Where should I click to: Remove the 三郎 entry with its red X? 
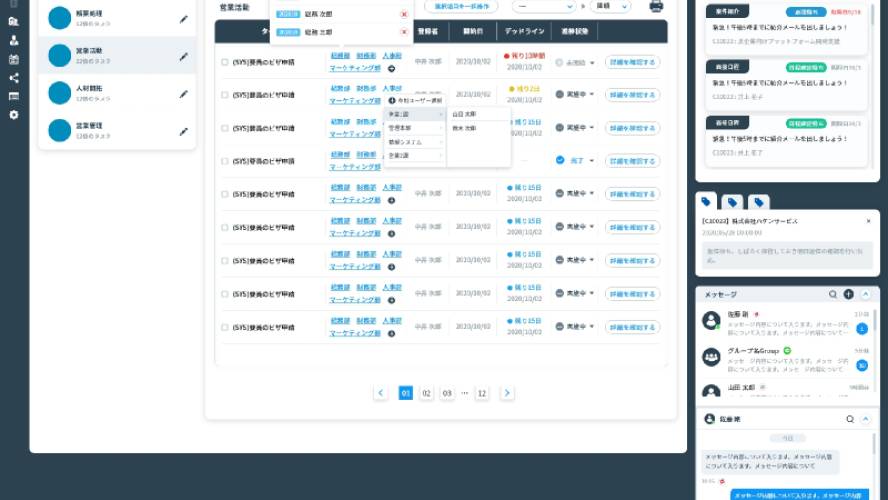[x=404, y=32]
